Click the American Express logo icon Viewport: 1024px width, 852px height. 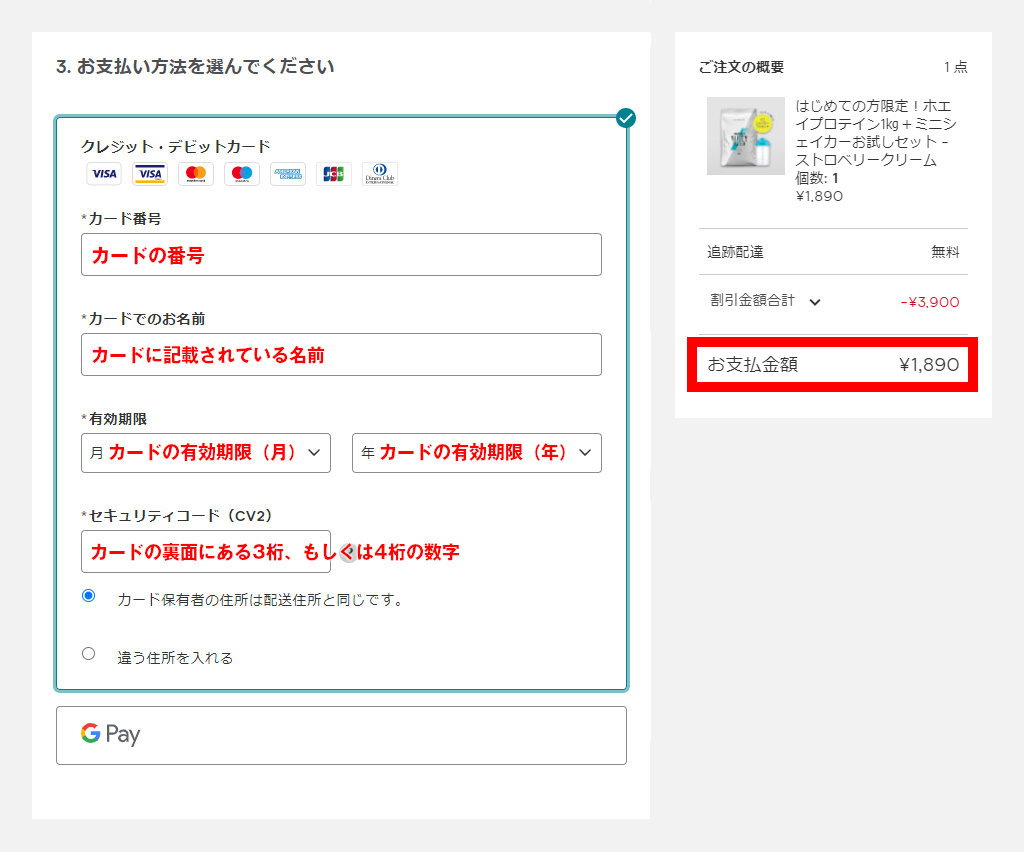(288, 174)
